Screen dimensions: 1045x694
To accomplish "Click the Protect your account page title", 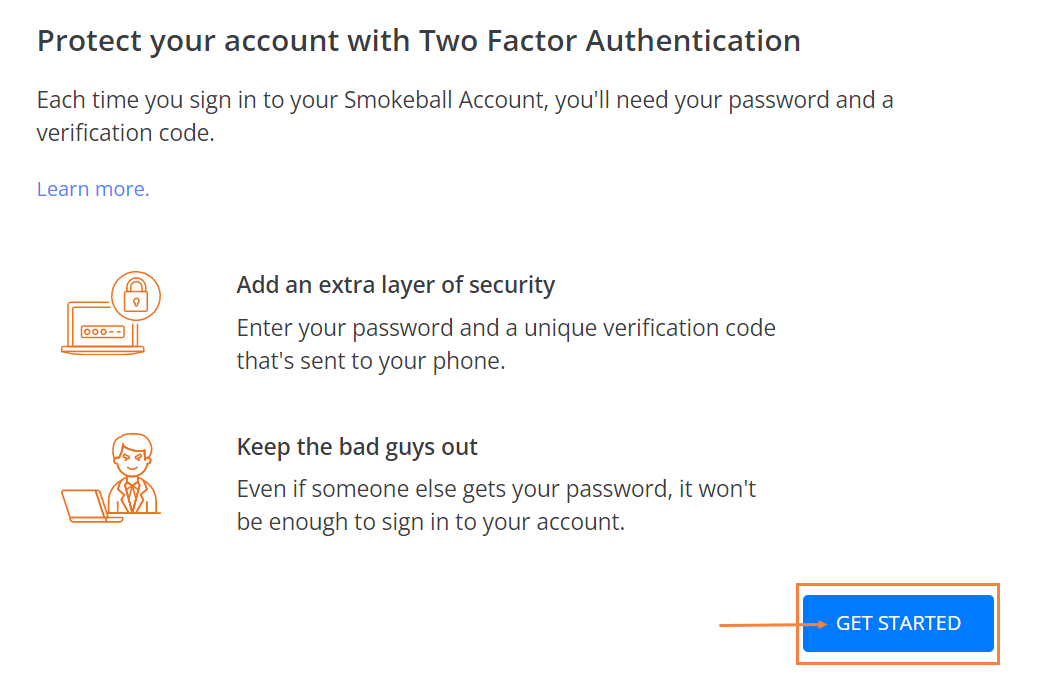I will (x=419, y=41).
